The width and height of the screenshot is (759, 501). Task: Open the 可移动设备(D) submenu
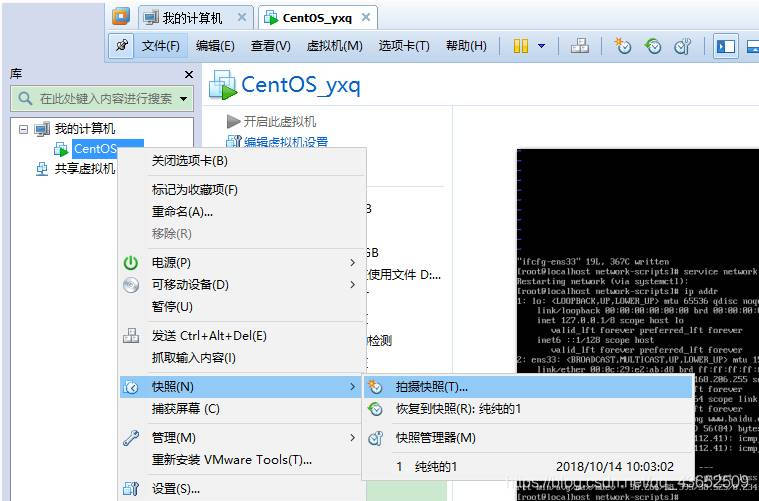(242, 285)
